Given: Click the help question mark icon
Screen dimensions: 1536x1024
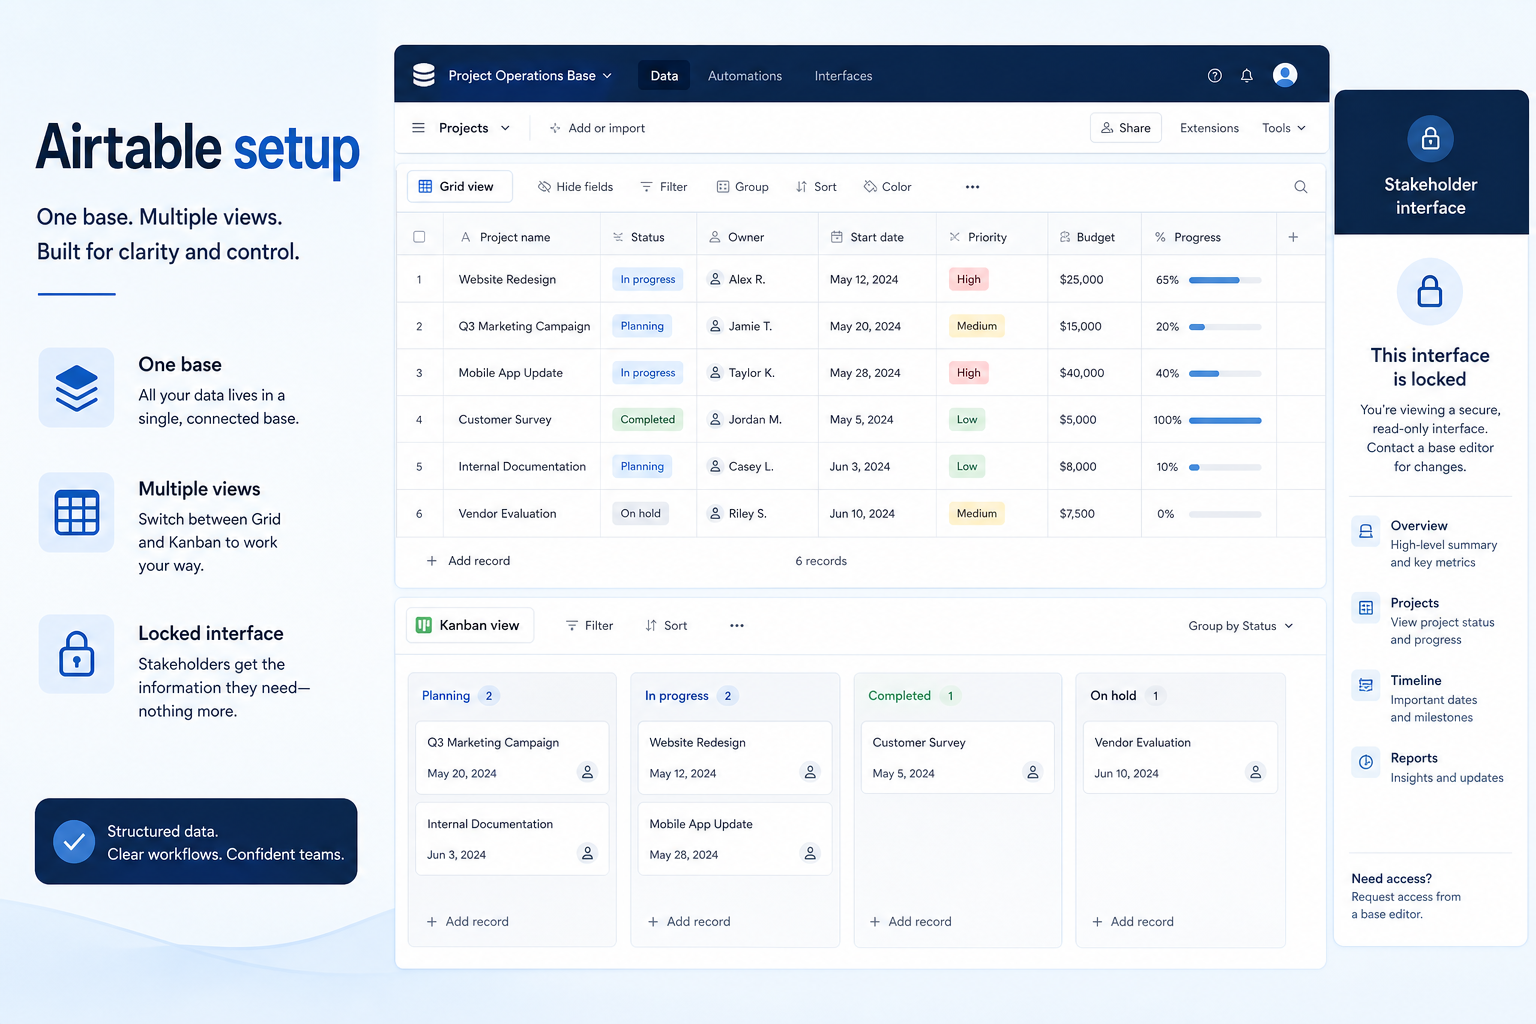Looking at the screenshot, I should 1214,75.
